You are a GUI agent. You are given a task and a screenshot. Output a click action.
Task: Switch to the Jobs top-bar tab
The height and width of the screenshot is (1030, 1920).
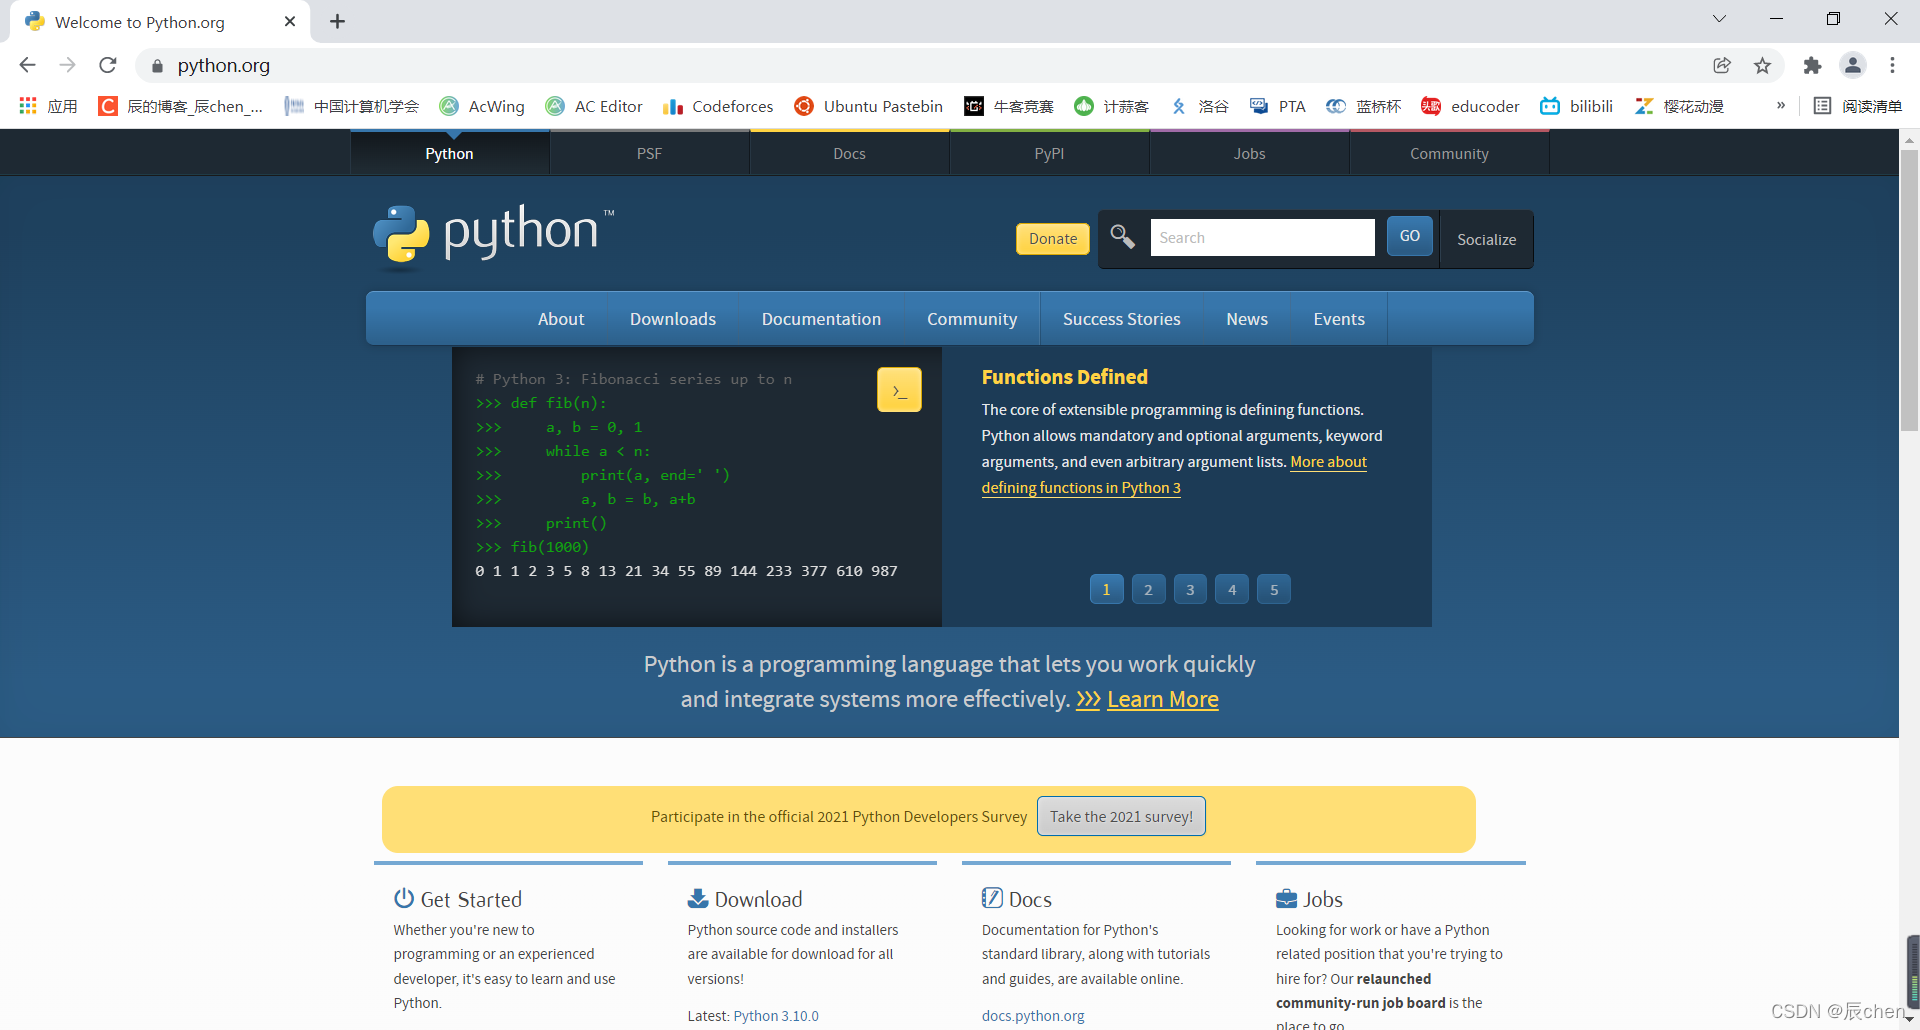pyautogui.click(x=1250, y=153)
